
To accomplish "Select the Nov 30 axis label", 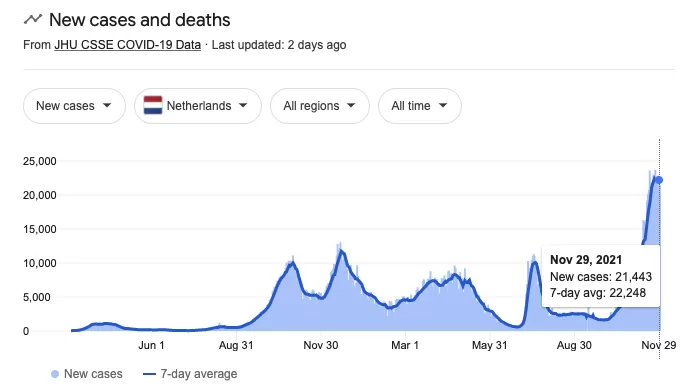I will (x=321, y=345).
